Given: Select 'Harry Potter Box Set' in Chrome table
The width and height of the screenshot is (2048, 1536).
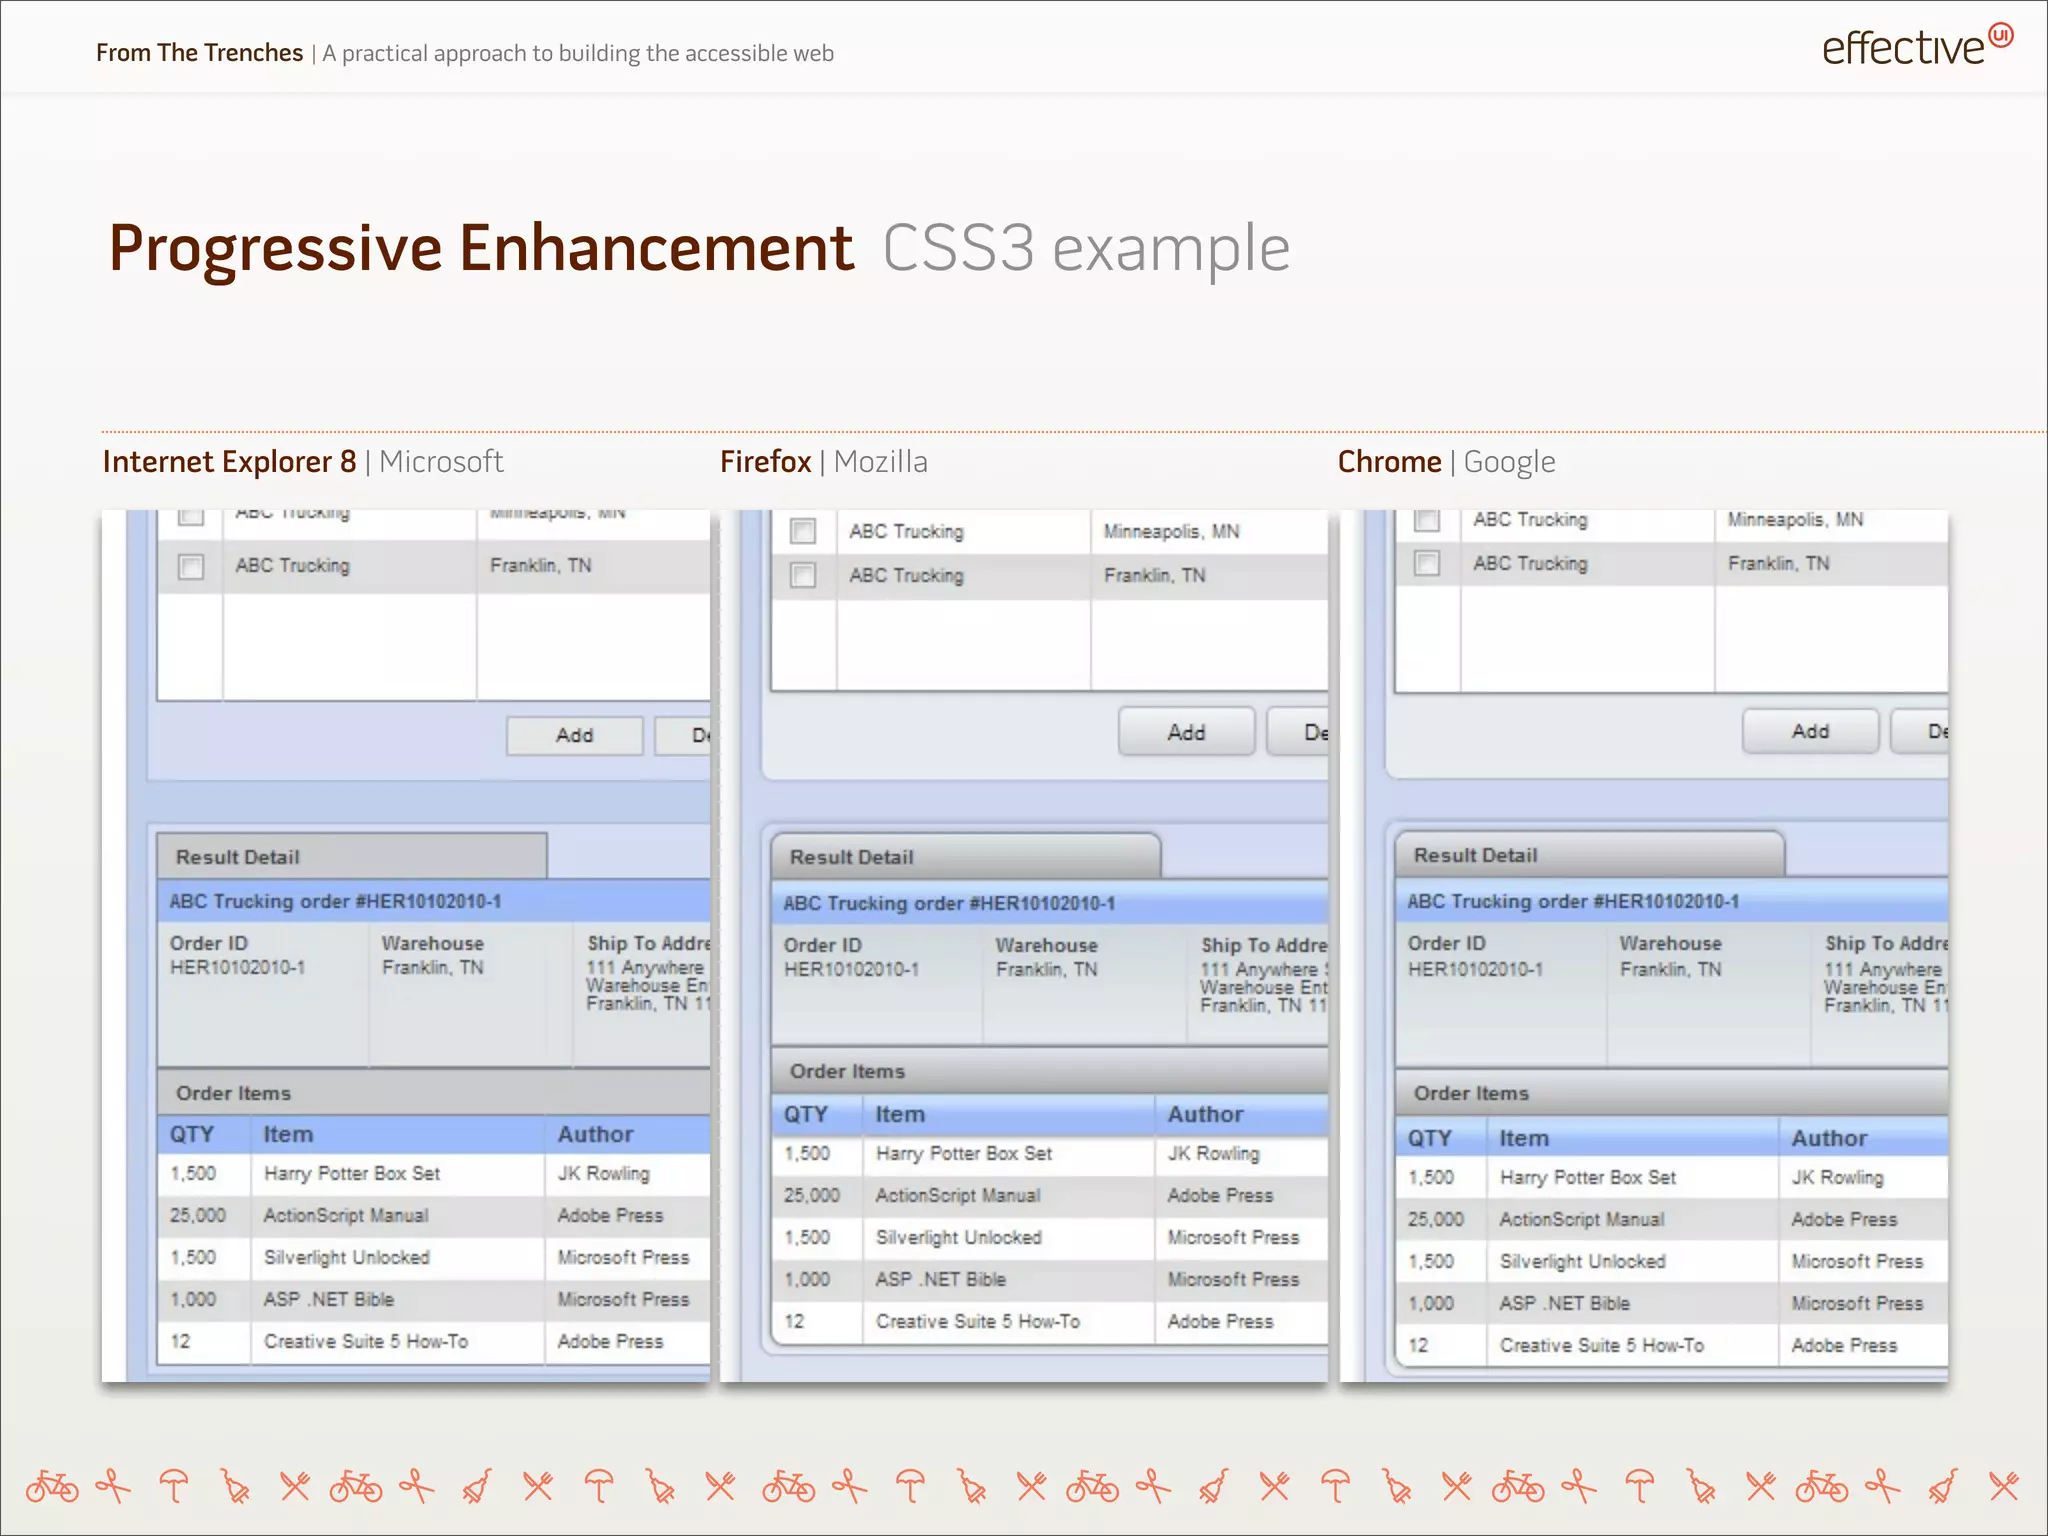Looking at the screenshot, I should click(x=1588, y=1177).
